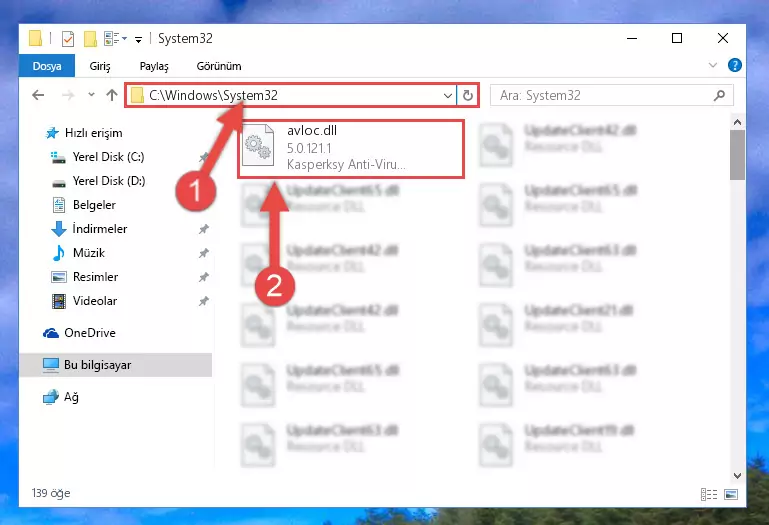The height and width of the screenshot is (525, 769).
Task: Open Belgeler folder in sidebar
Action: [94, 205]
